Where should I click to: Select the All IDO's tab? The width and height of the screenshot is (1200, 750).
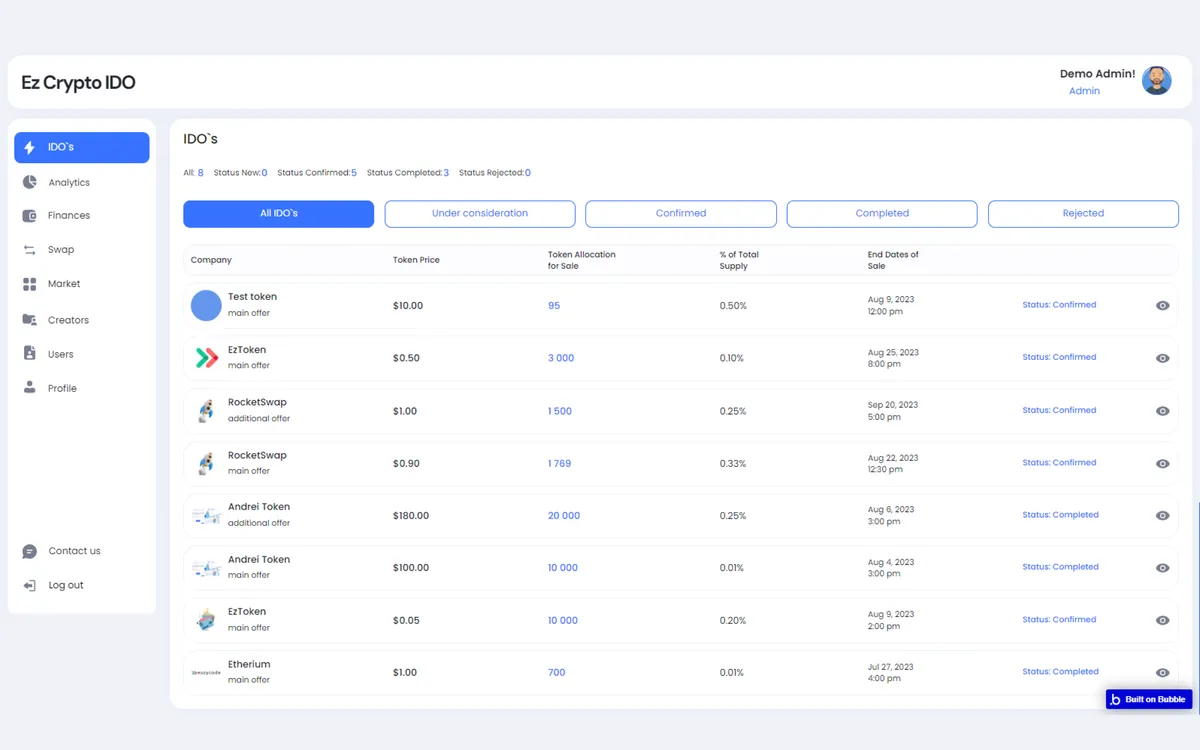[x=278, y=213]
